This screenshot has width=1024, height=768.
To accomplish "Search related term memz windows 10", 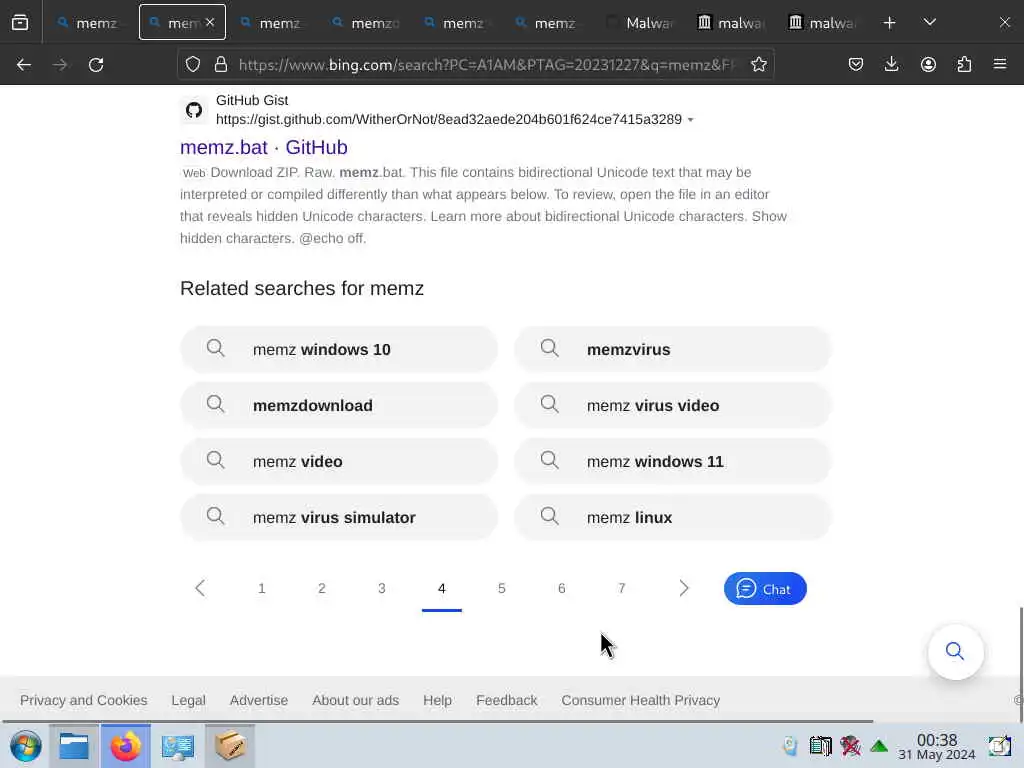I will pyautogui.click(x=339, y=349).
